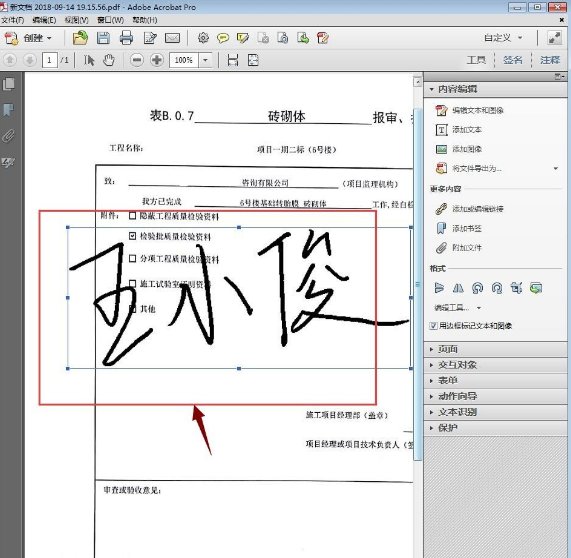Open the 视图(V) menu
The image size is (571, 558).
click(76, 20)
